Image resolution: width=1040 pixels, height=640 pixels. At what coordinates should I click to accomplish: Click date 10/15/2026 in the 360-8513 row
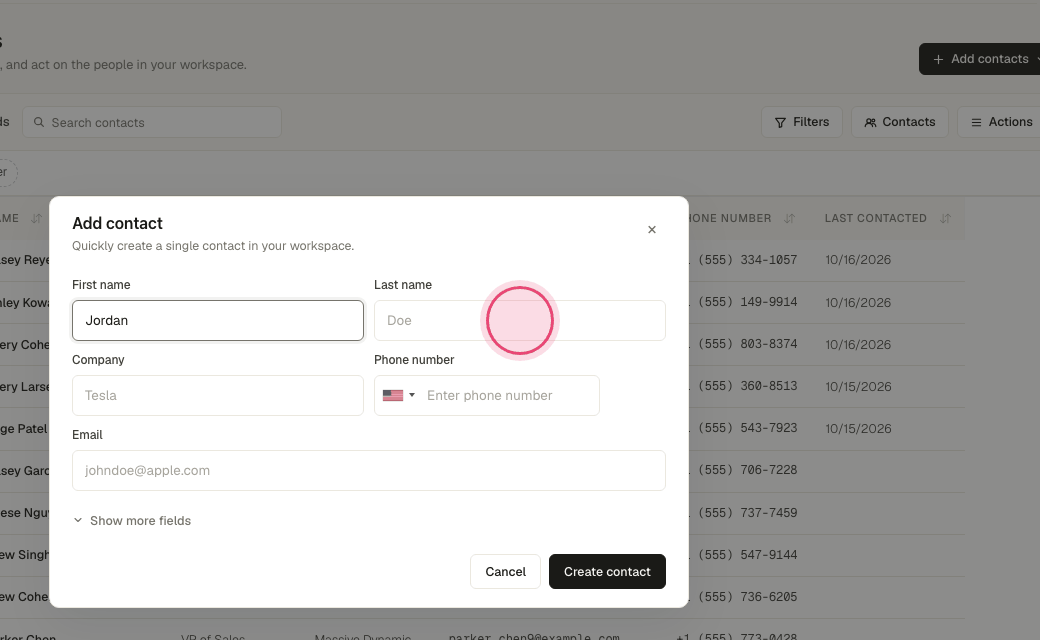pos(858,387)
